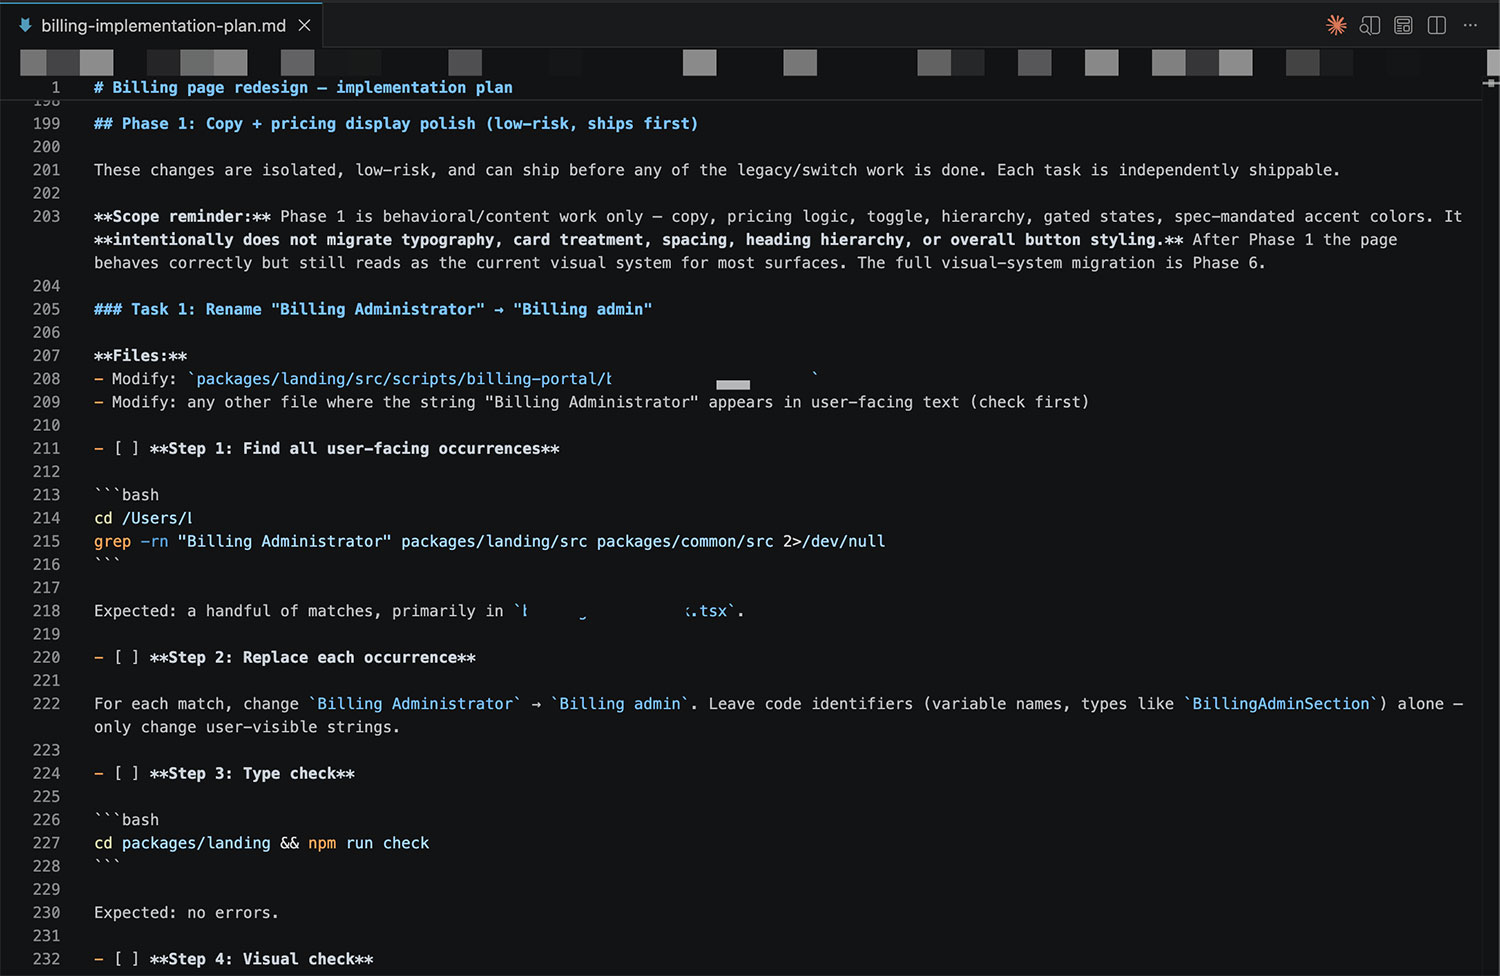This screenshot has width=1500, height=976.
Task: Click the text 'The full visual-system migration is Phase 6.'
Action: [x=1061, y=263]
